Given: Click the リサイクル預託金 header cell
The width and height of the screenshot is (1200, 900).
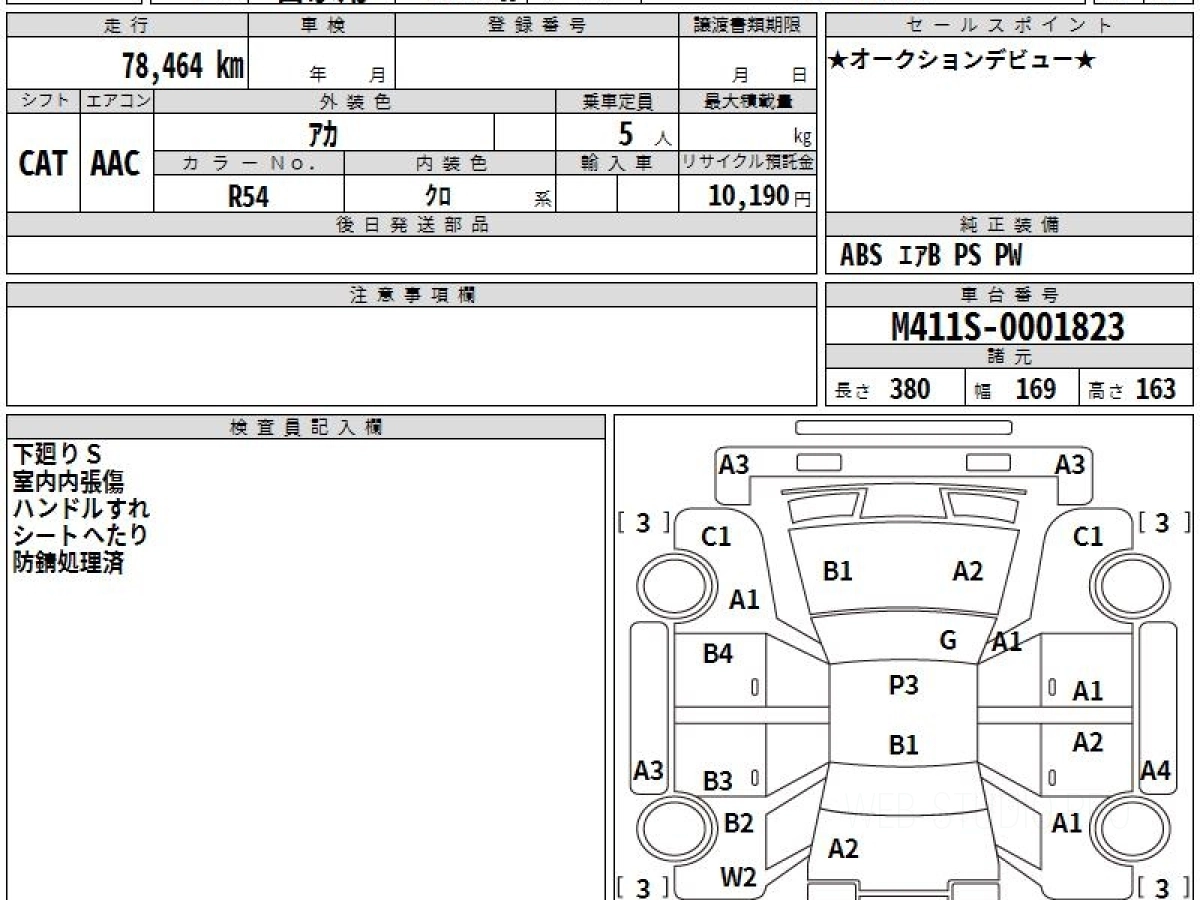Looking at the screenshot, I should [747, 163].
